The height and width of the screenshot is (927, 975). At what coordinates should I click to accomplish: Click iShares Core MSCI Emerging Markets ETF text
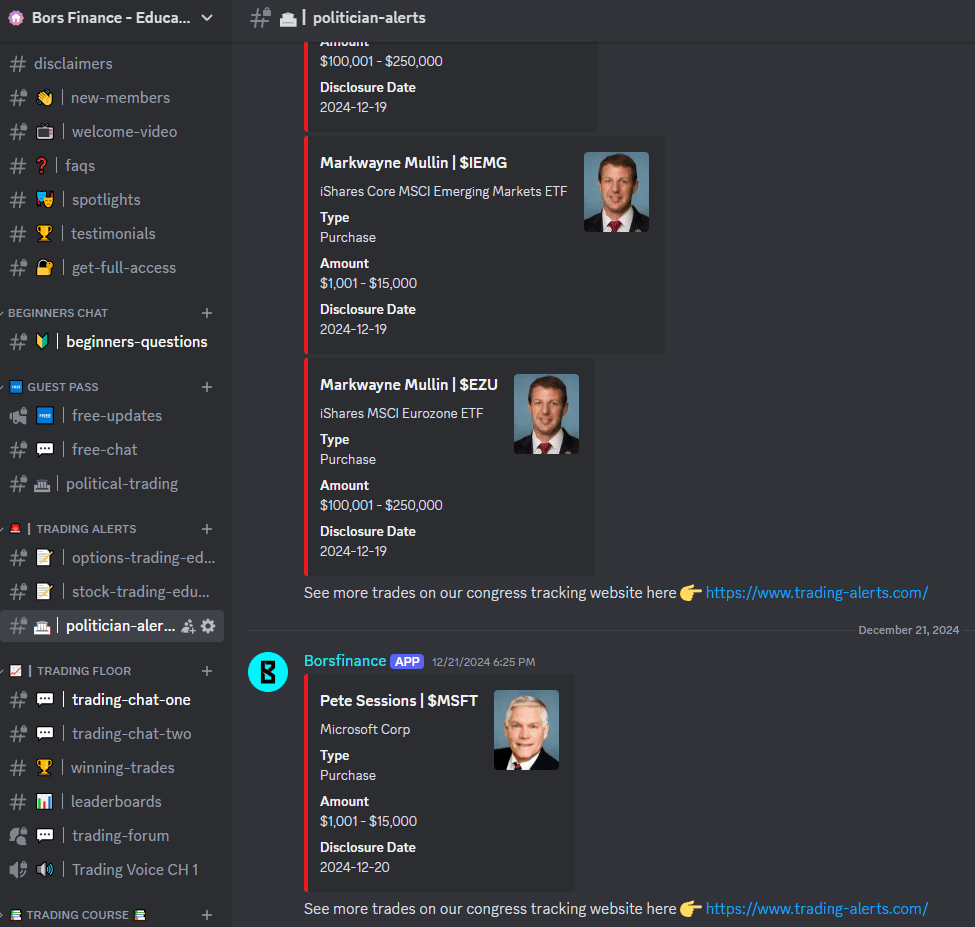(443, 191)
